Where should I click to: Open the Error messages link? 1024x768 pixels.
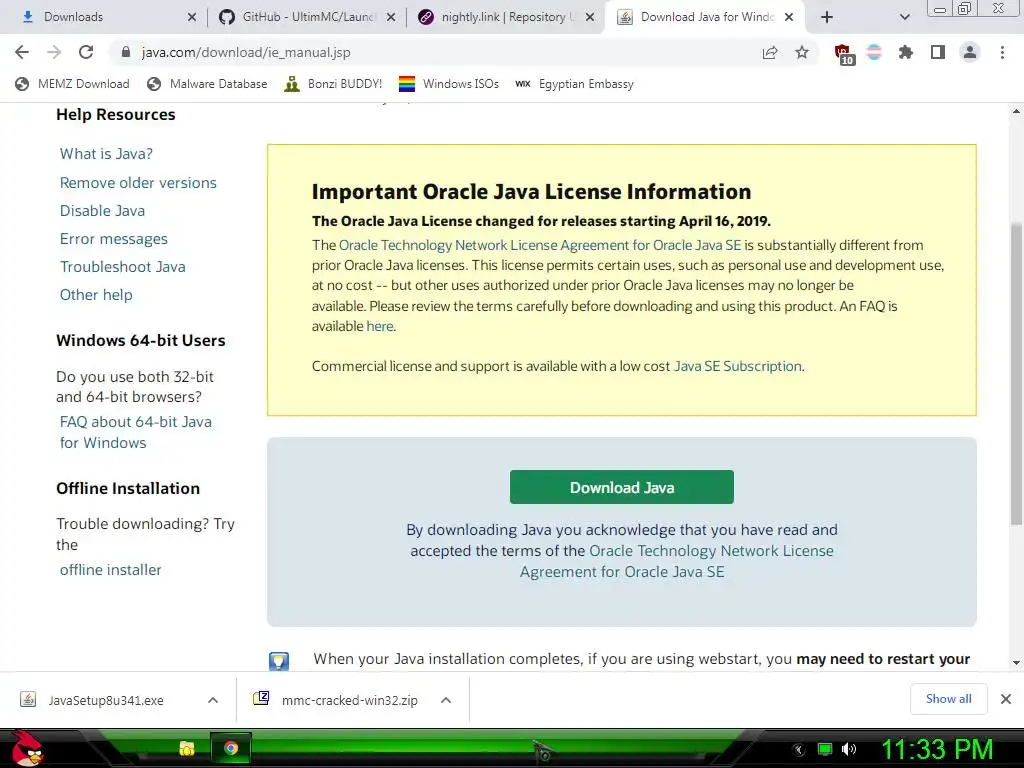pyautogui.click(x=114, y=238)
